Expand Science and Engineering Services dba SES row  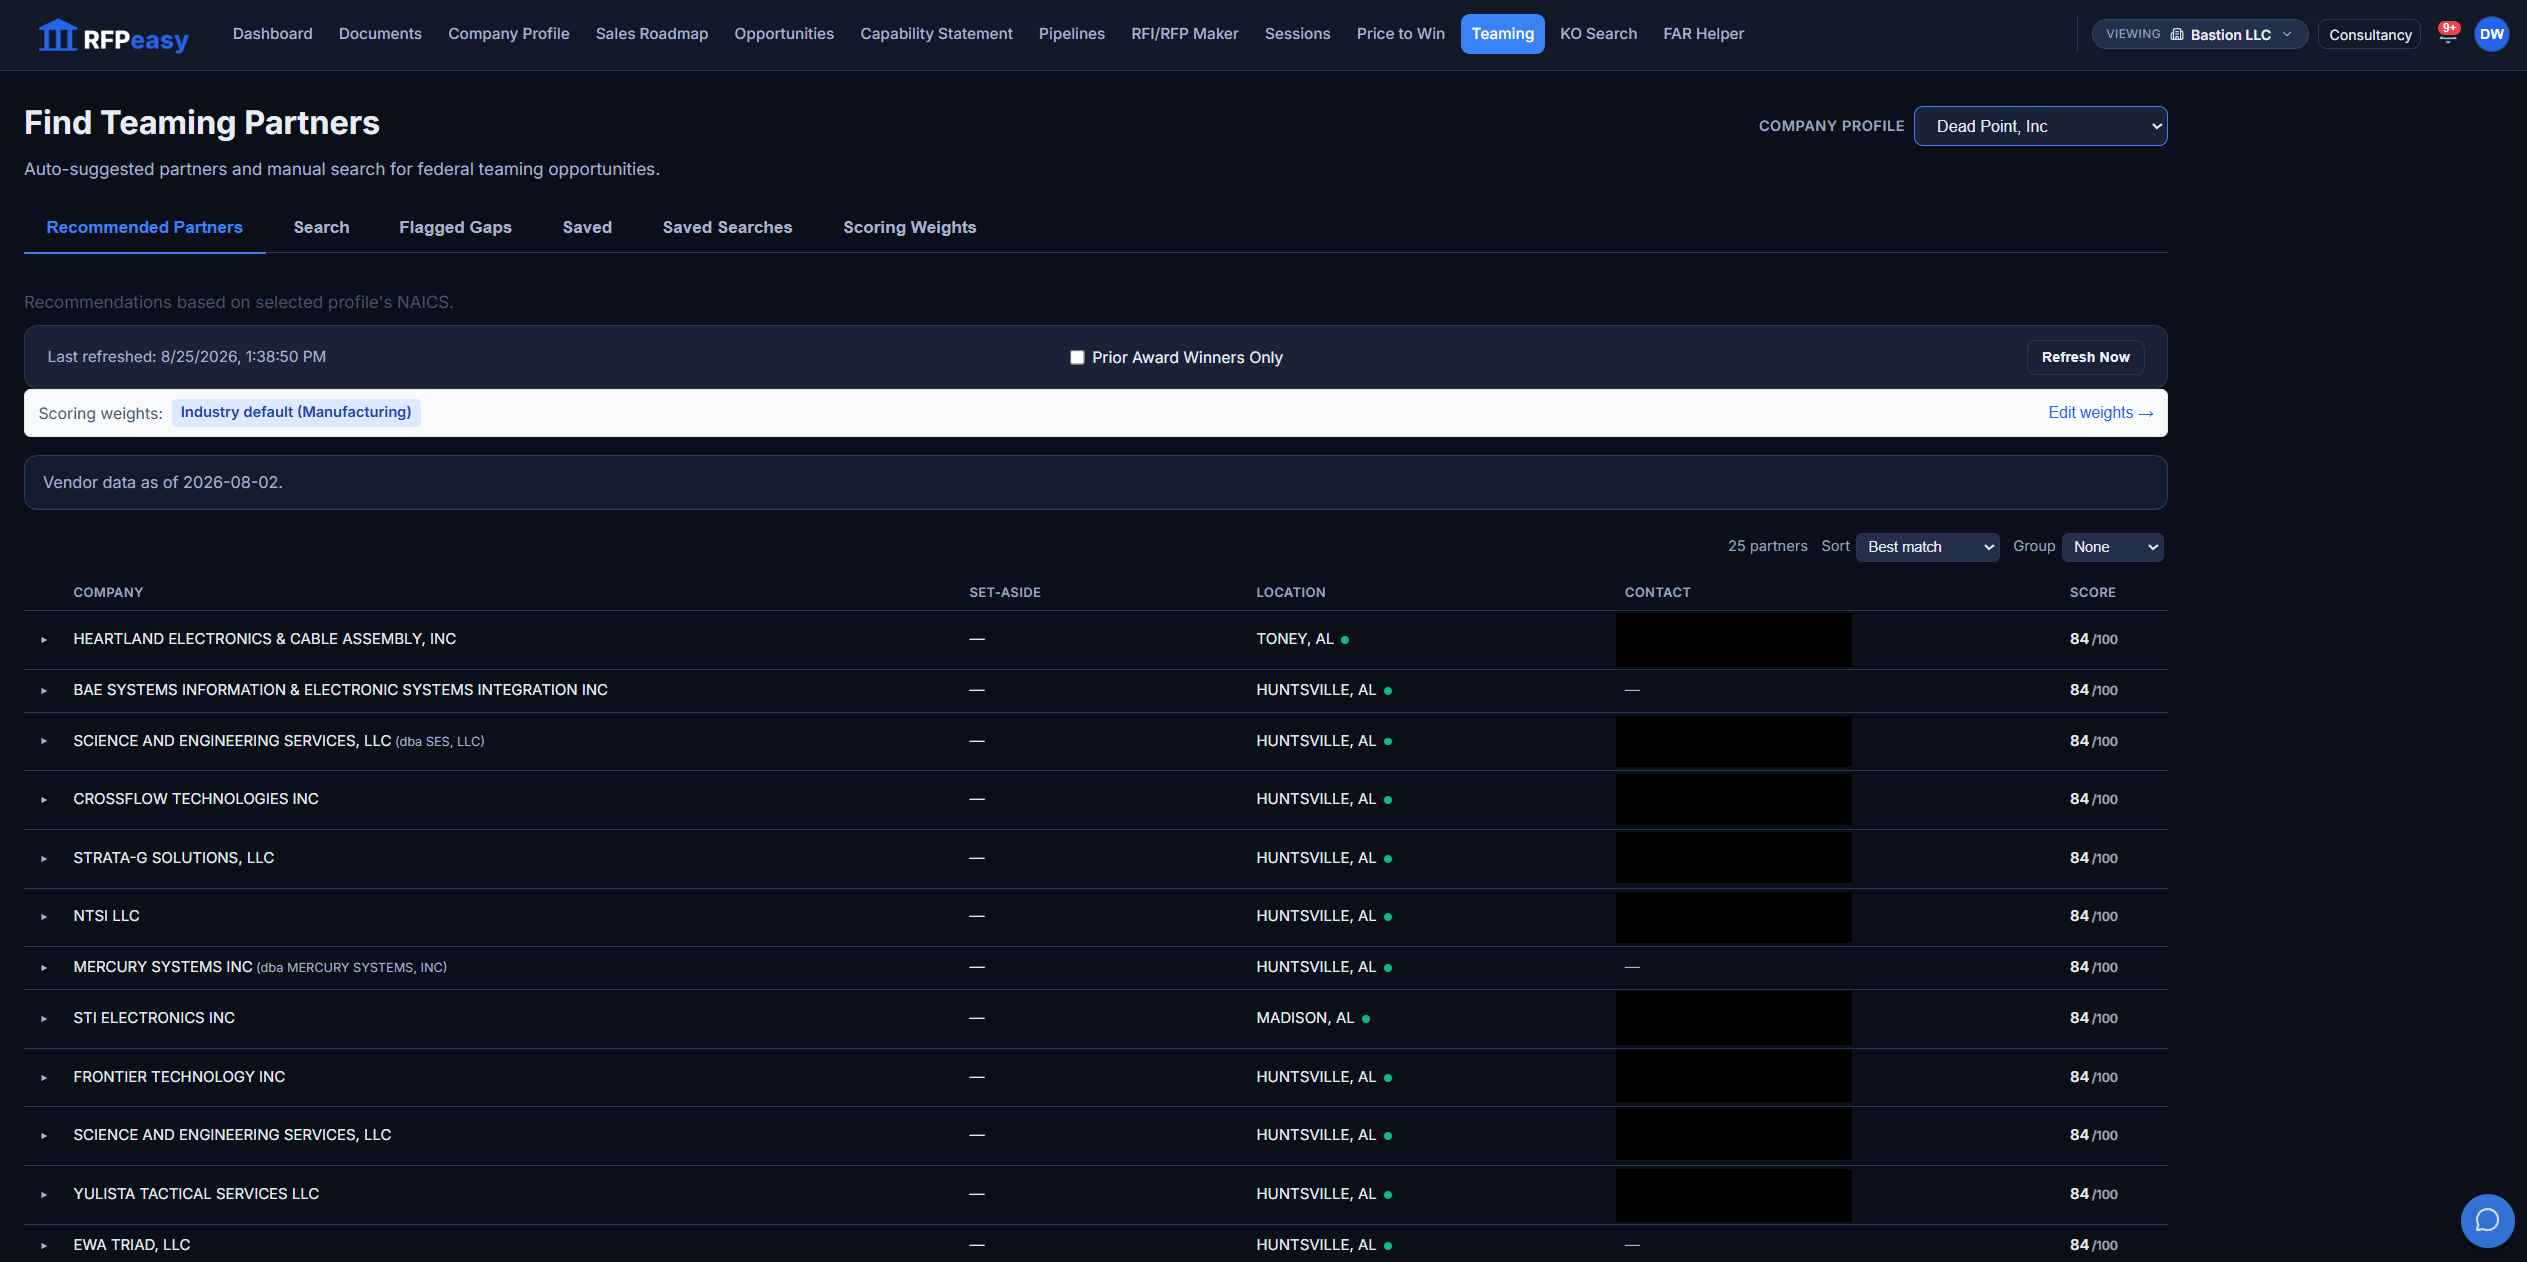pyautogui.click(x=44, y=741)
